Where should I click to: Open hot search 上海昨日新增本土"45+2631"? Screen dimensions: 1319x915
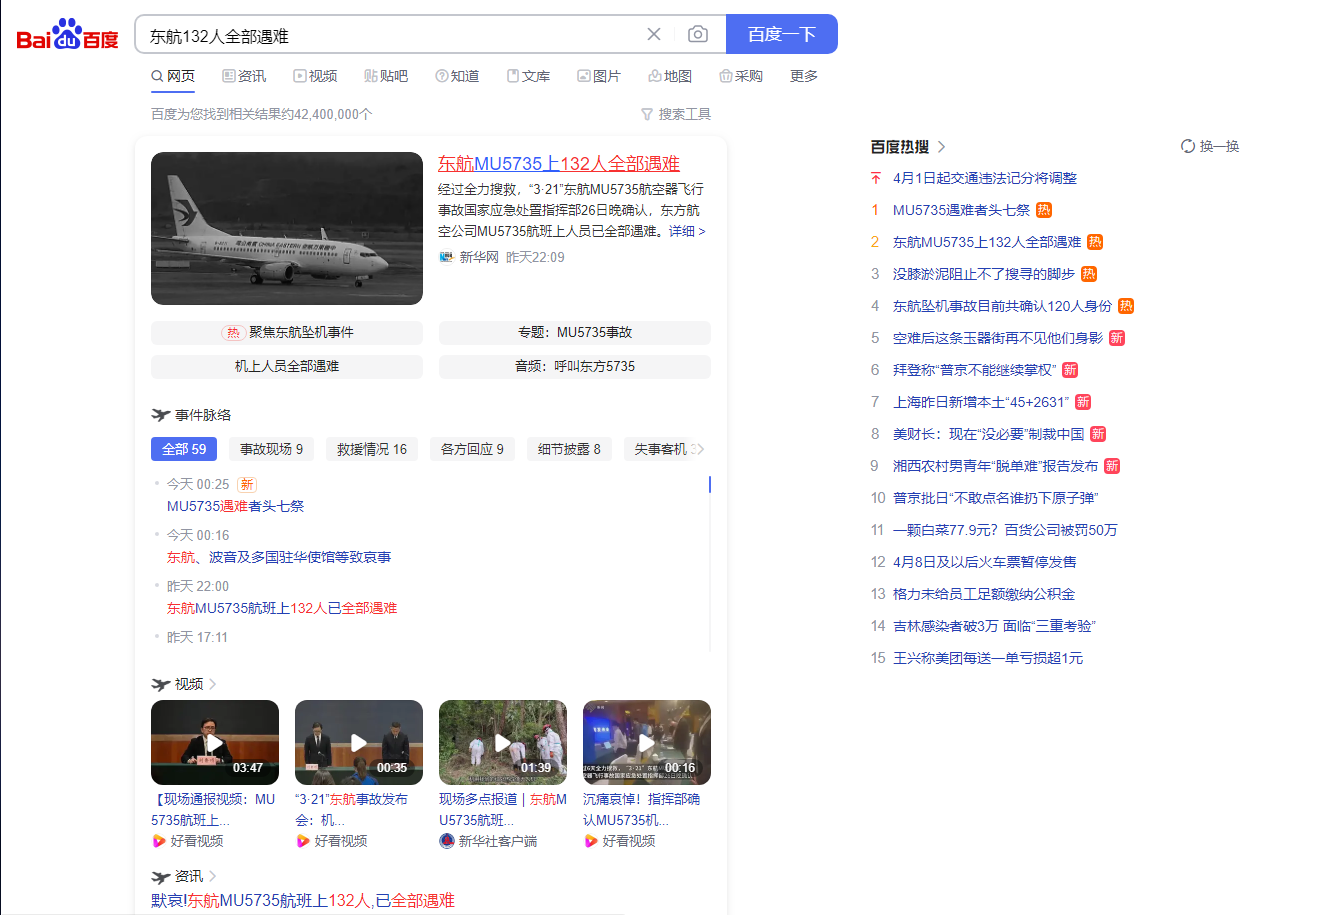click(981, 402)
